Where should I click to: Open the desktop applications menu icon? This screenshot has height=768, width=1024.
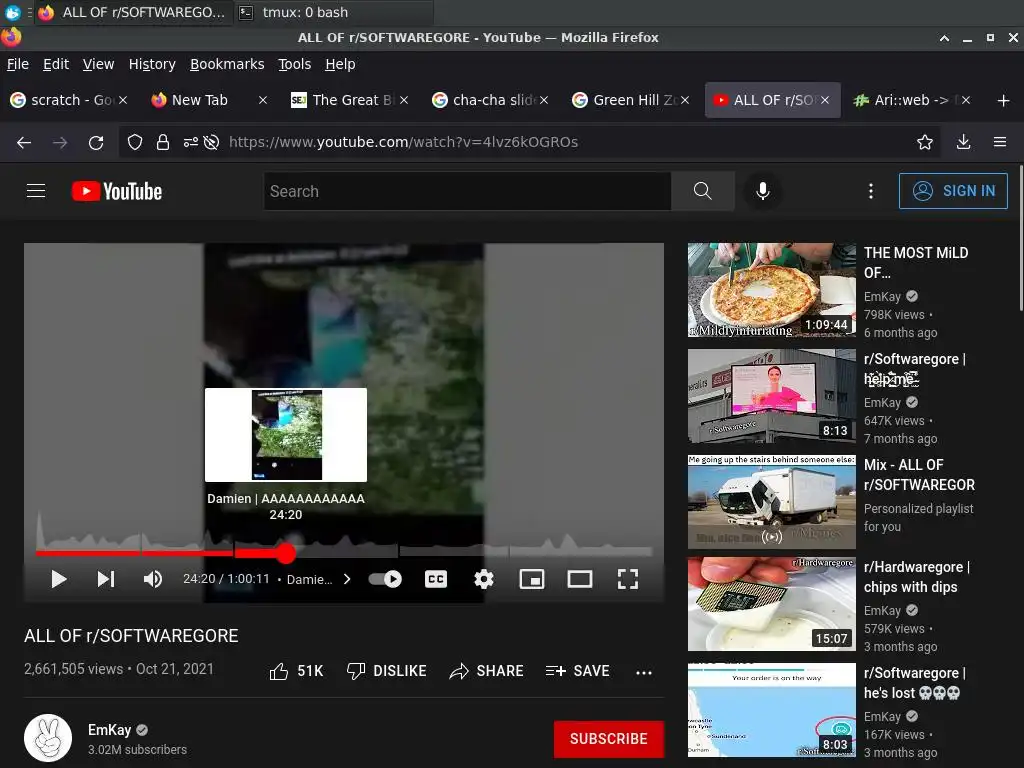pyautogui.click(x=12, y=12)
